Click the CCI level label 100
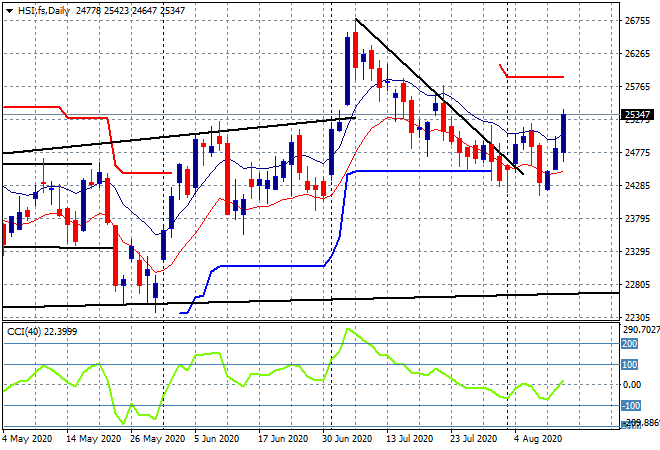This screenshot has width=660, height=450. pos(630,365)
